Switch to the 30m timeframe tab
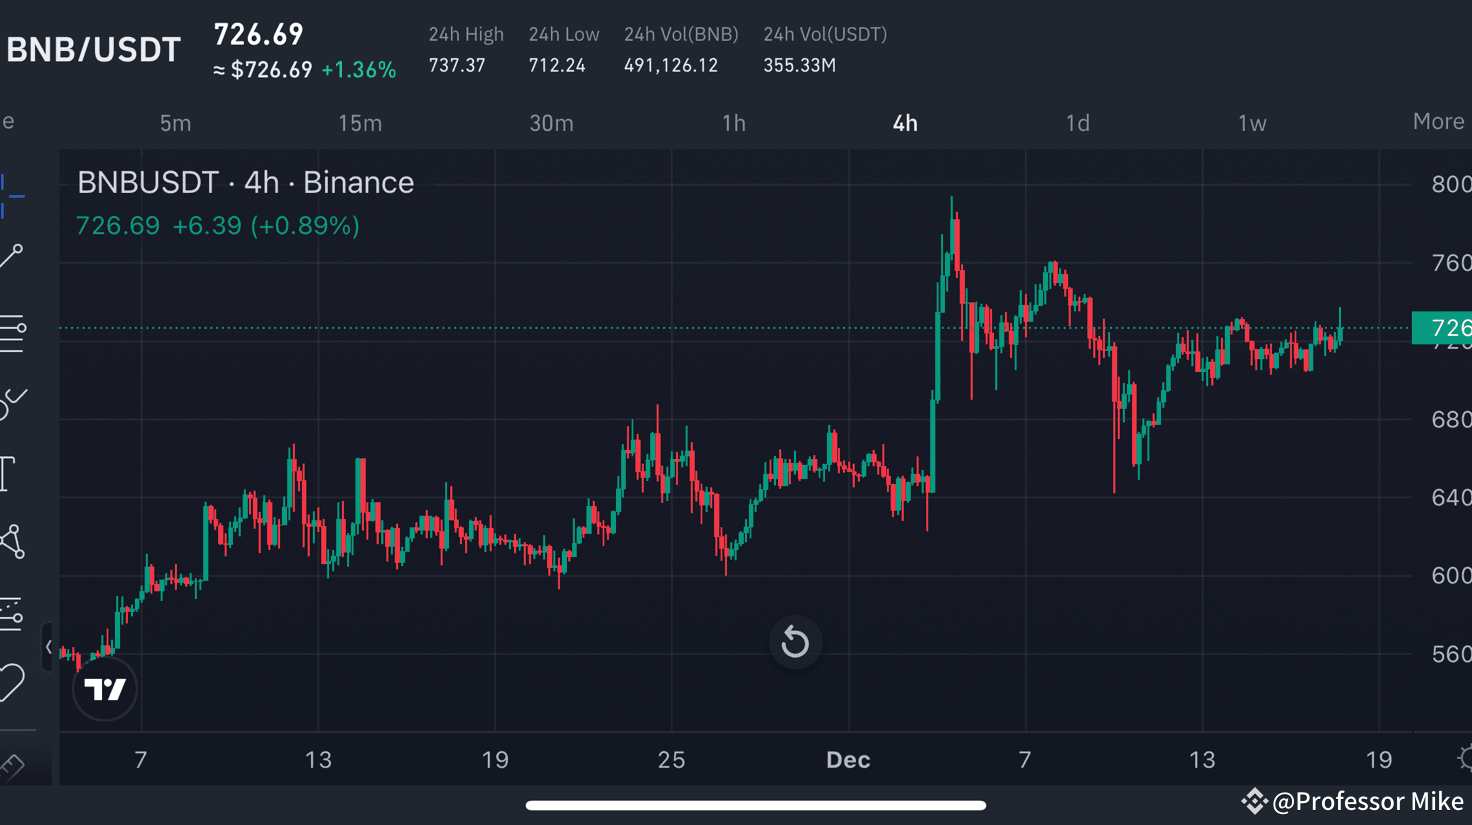 (551, 122)
